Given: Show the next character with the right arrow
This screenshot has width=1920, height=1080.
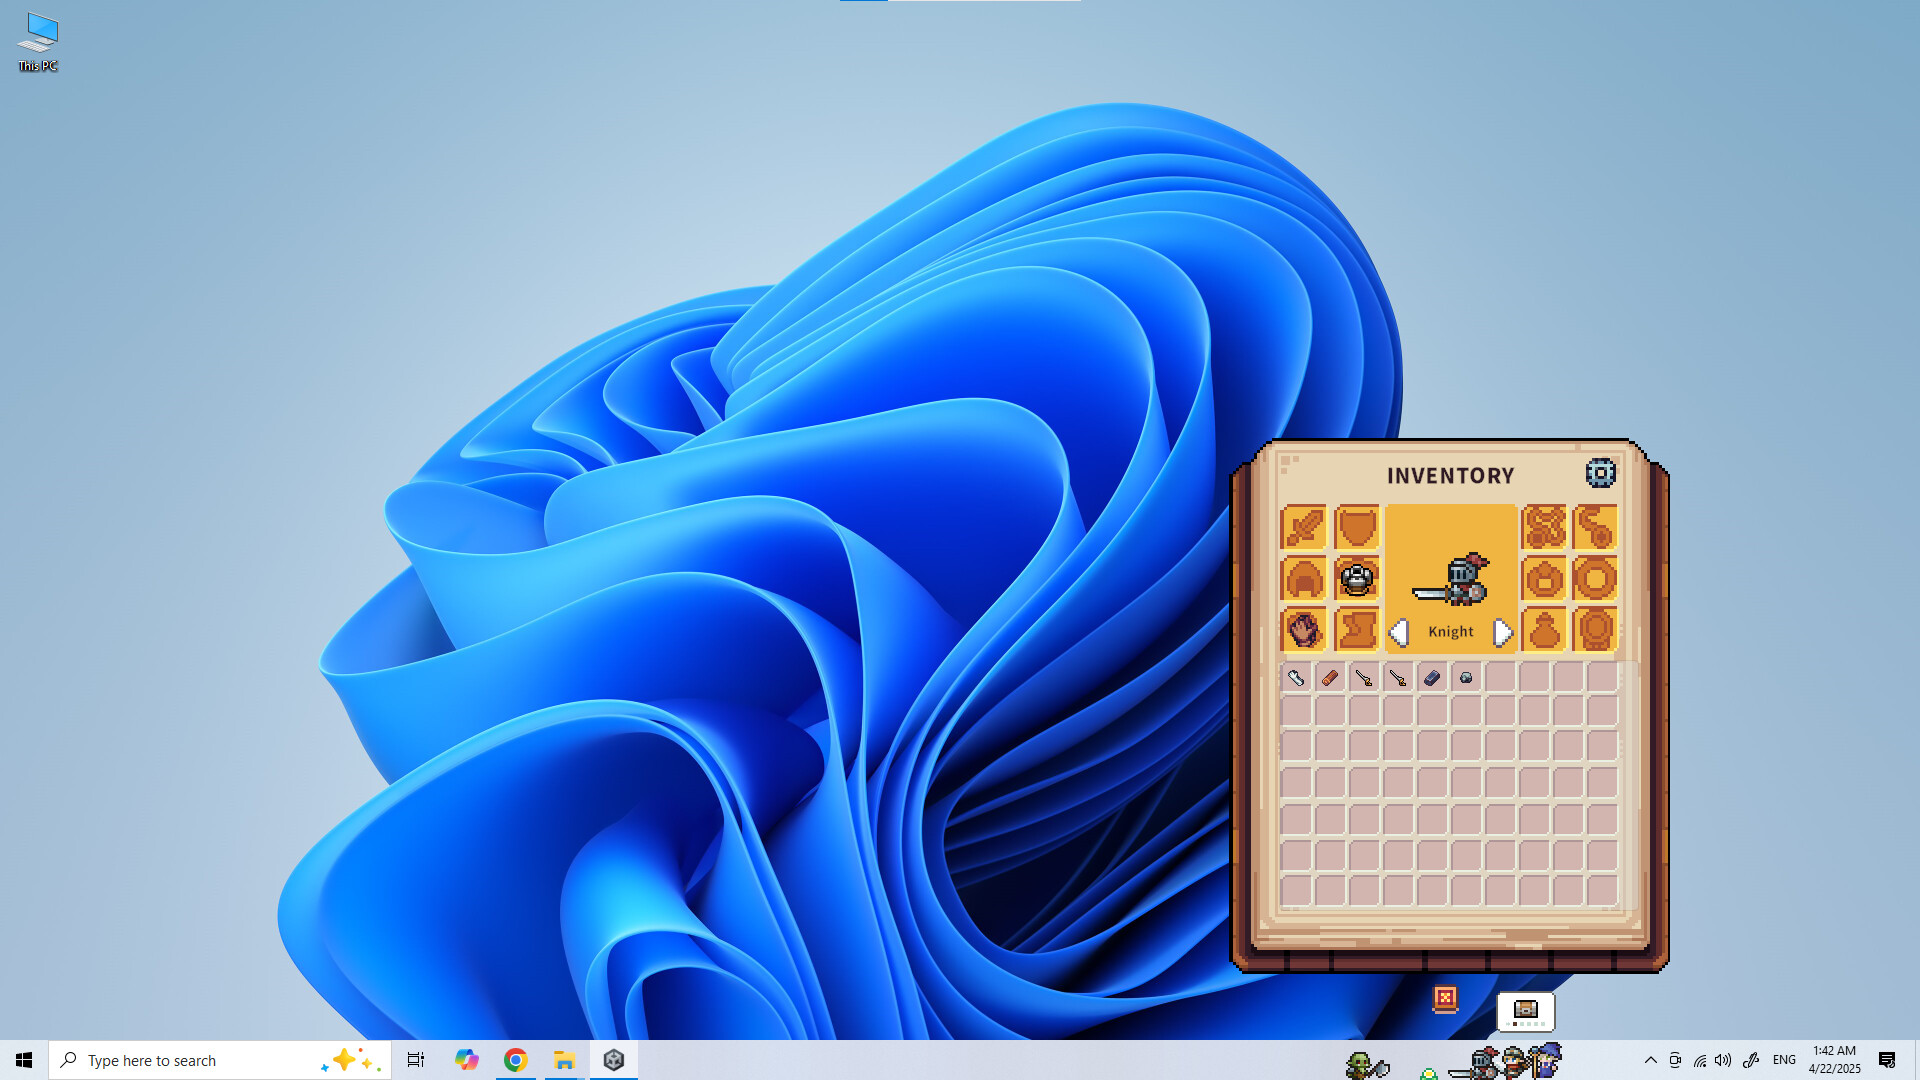Looking at the screenshot, I should 1503,631.
